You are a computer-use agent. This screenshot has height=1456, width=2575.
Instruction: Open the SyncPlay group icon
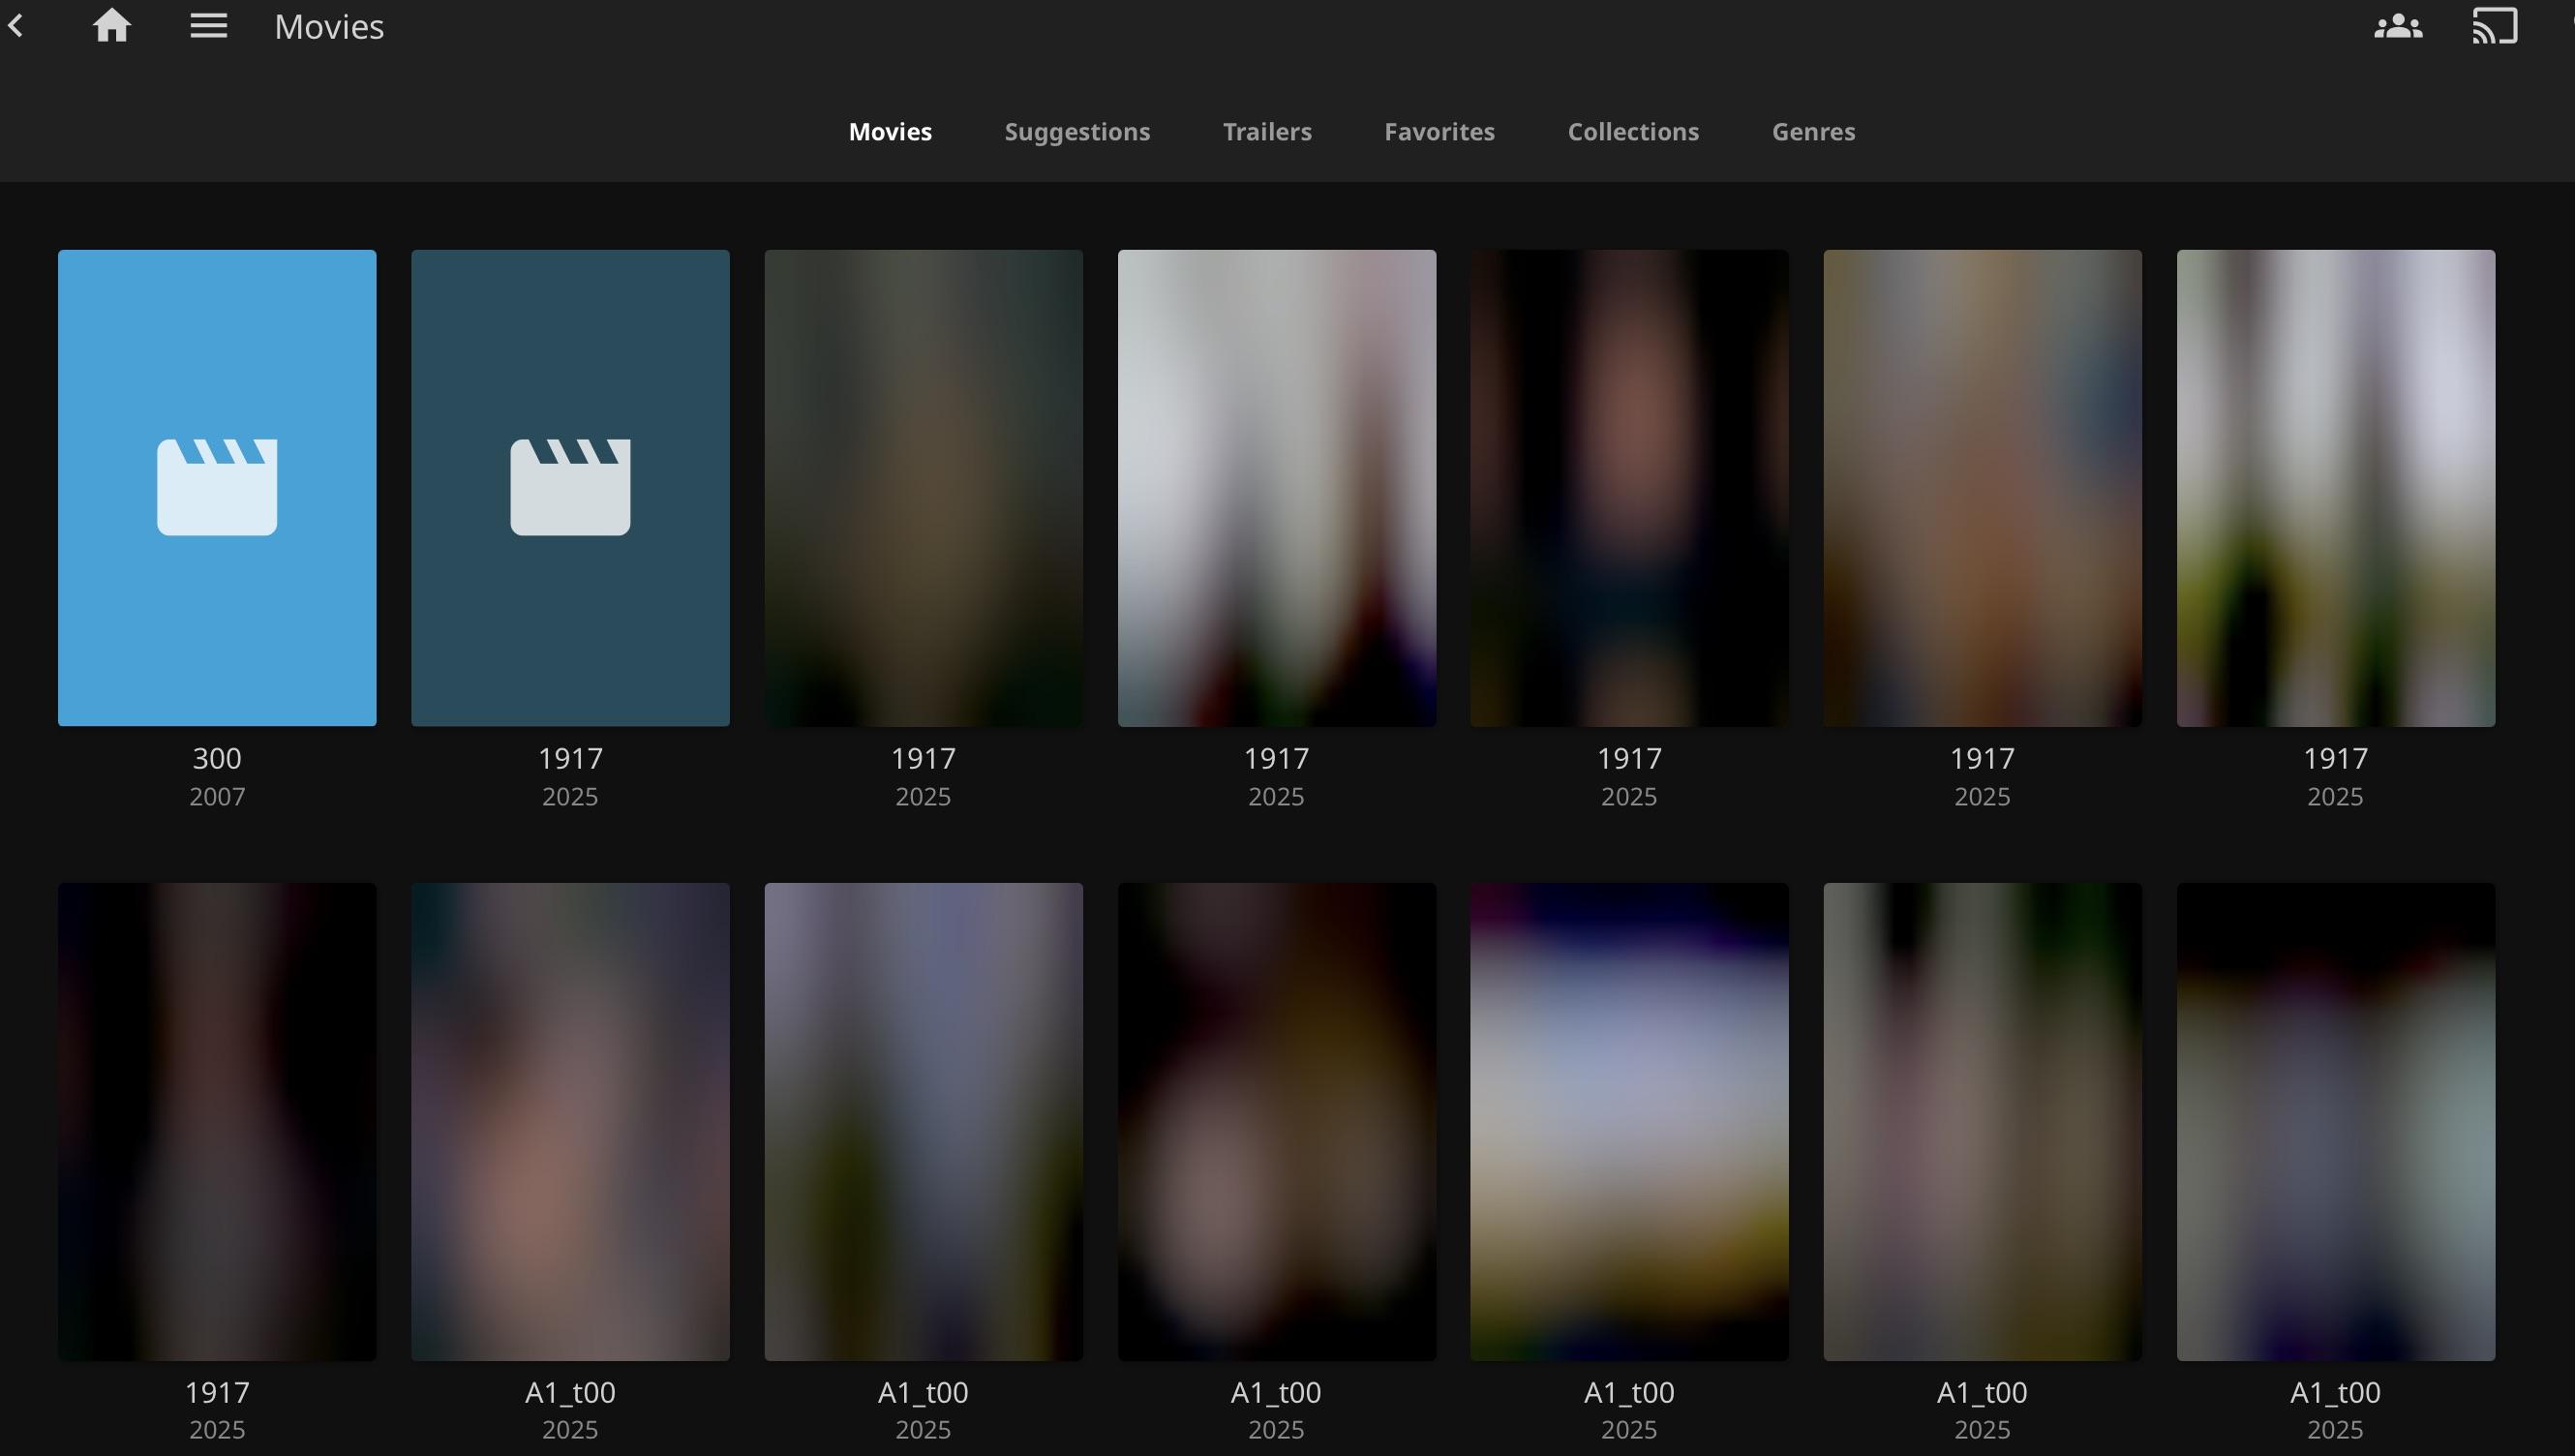tap(2398, 26)
